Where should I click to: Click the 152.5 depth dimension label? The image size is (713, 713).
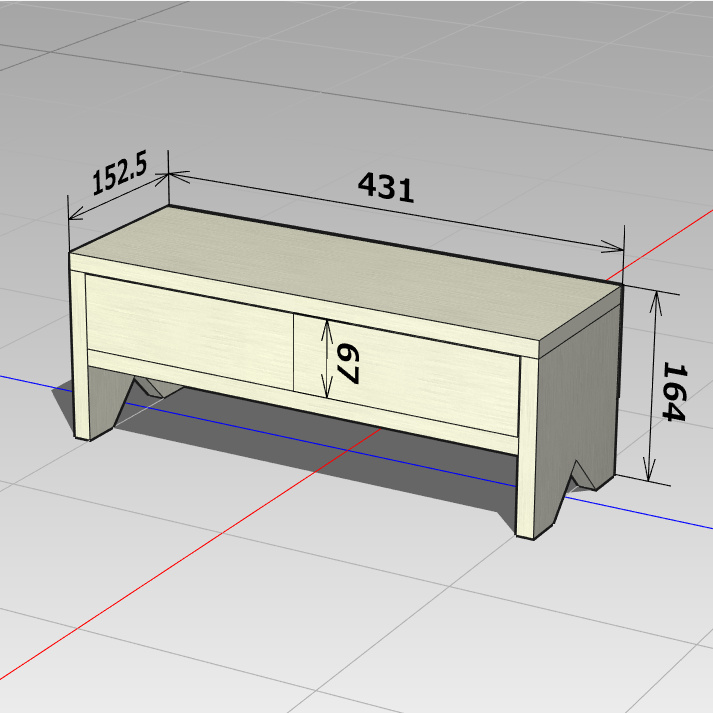tap(119, 177)
